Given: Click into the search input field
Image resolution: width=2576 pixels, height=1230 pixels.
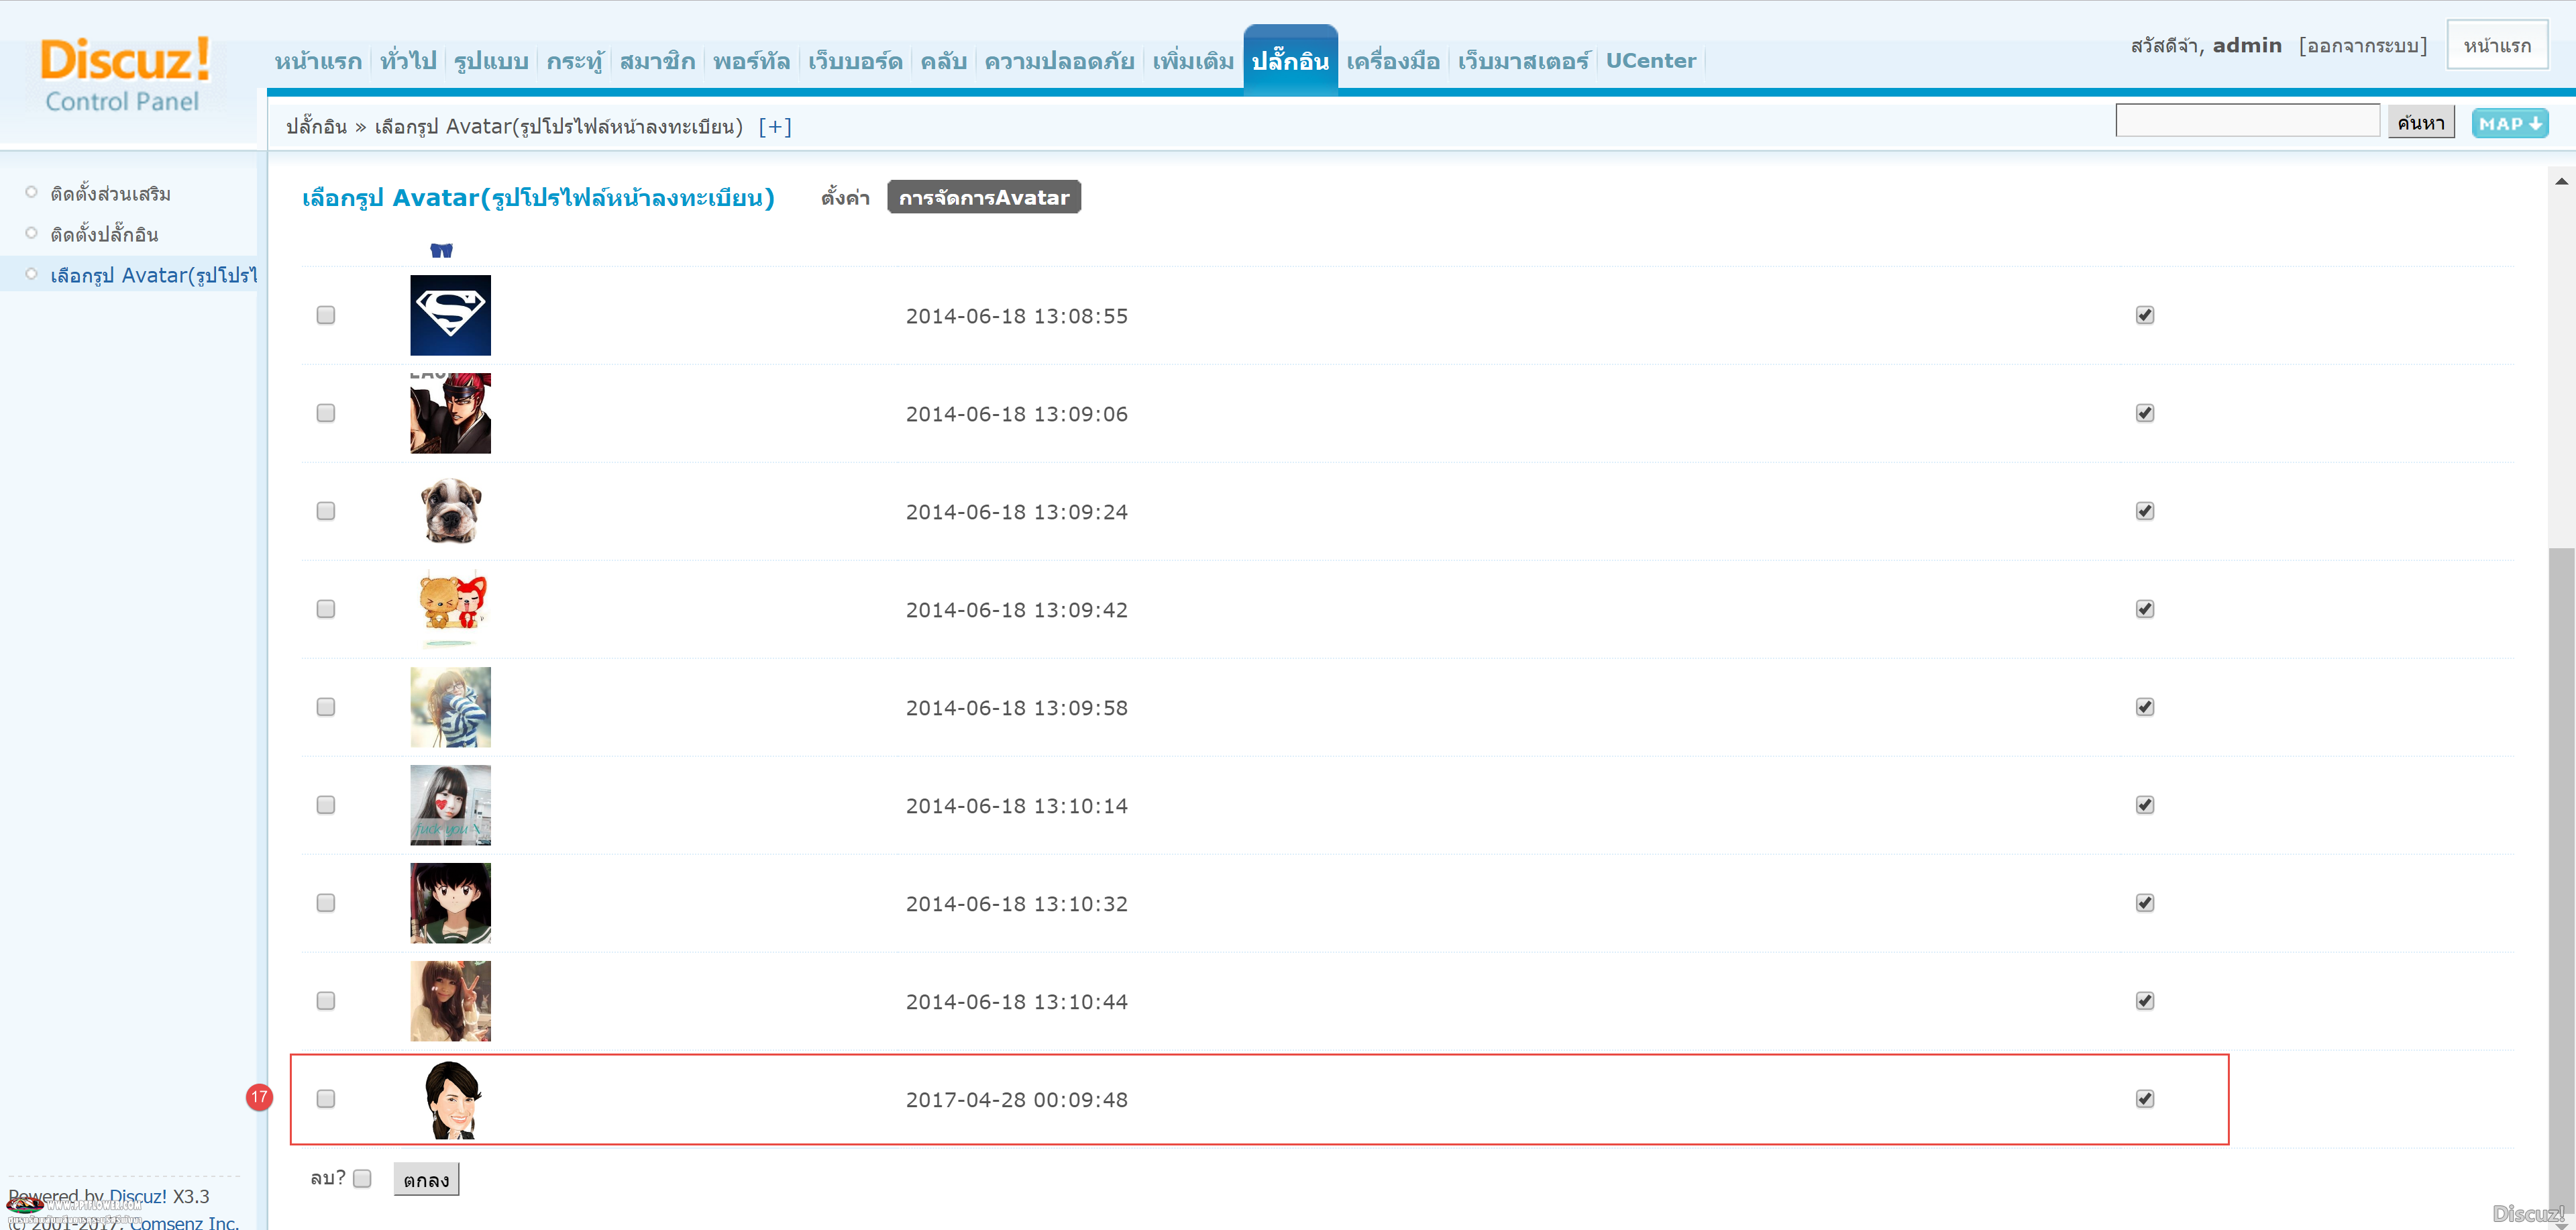Looking at the screenshot, I should click(x=2247, y=121).
